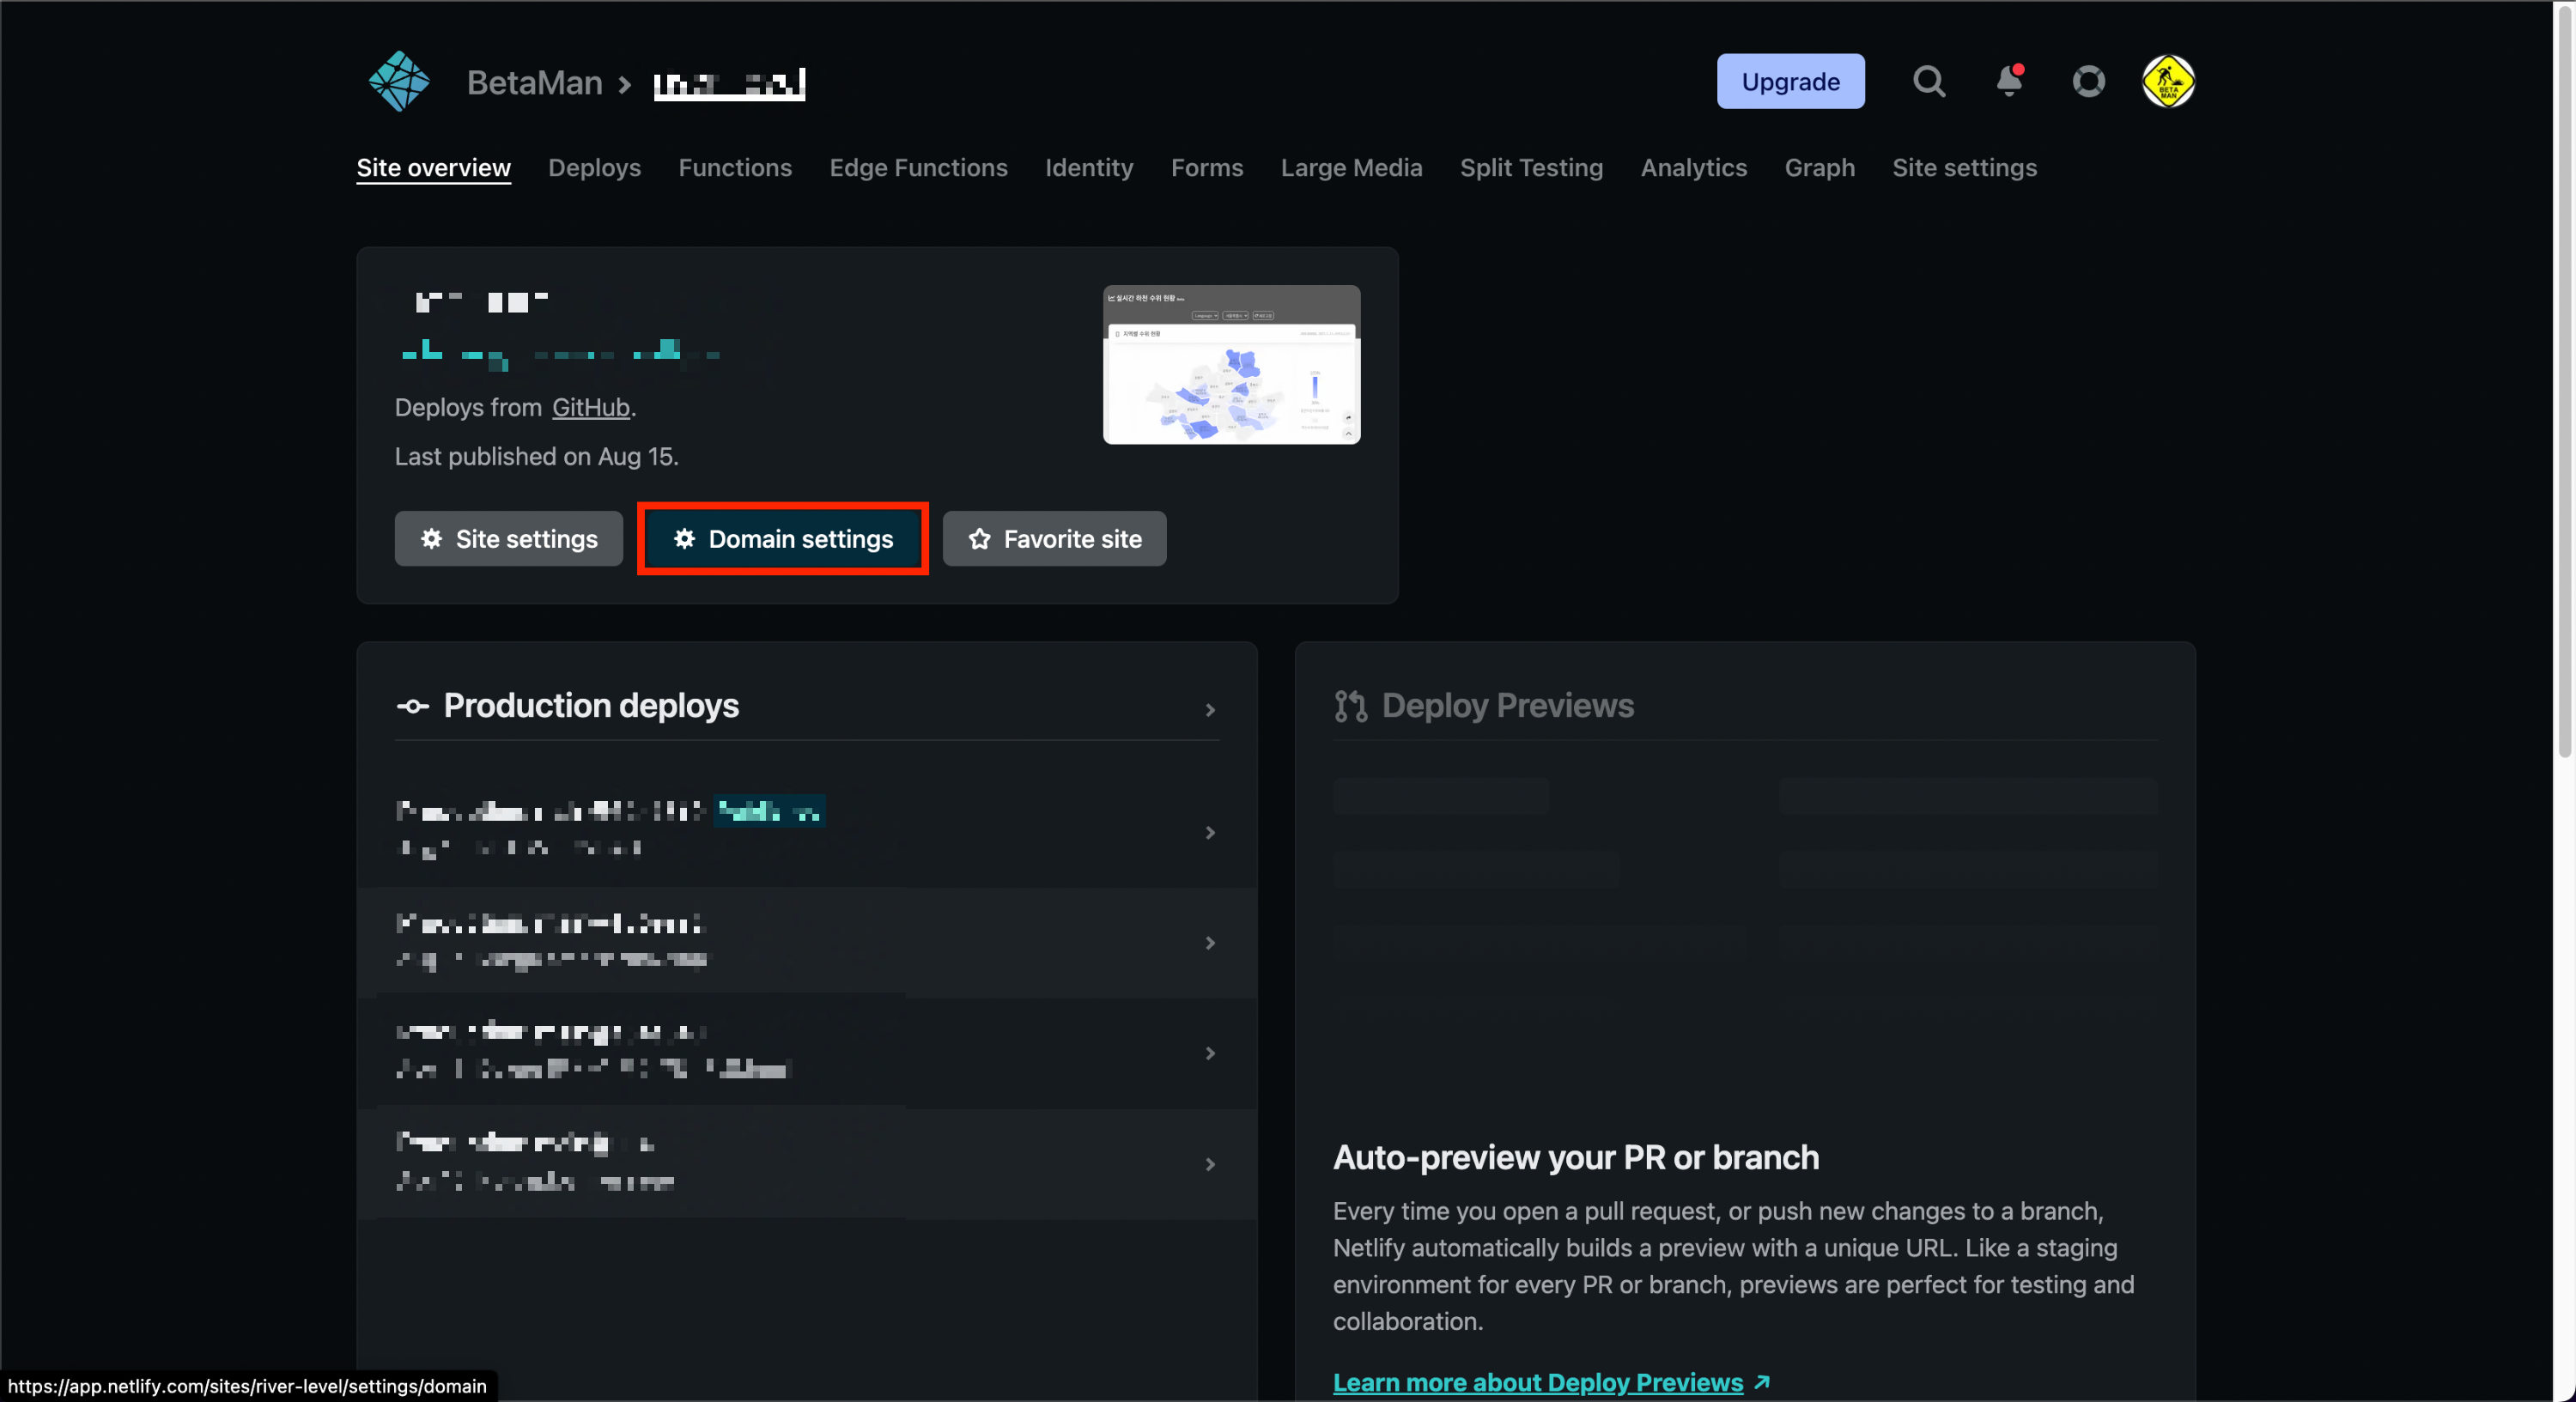This screenshot has width=2576, height=1402.
Task: Open first production deploy row chevron
Action: pos(1210,833)
